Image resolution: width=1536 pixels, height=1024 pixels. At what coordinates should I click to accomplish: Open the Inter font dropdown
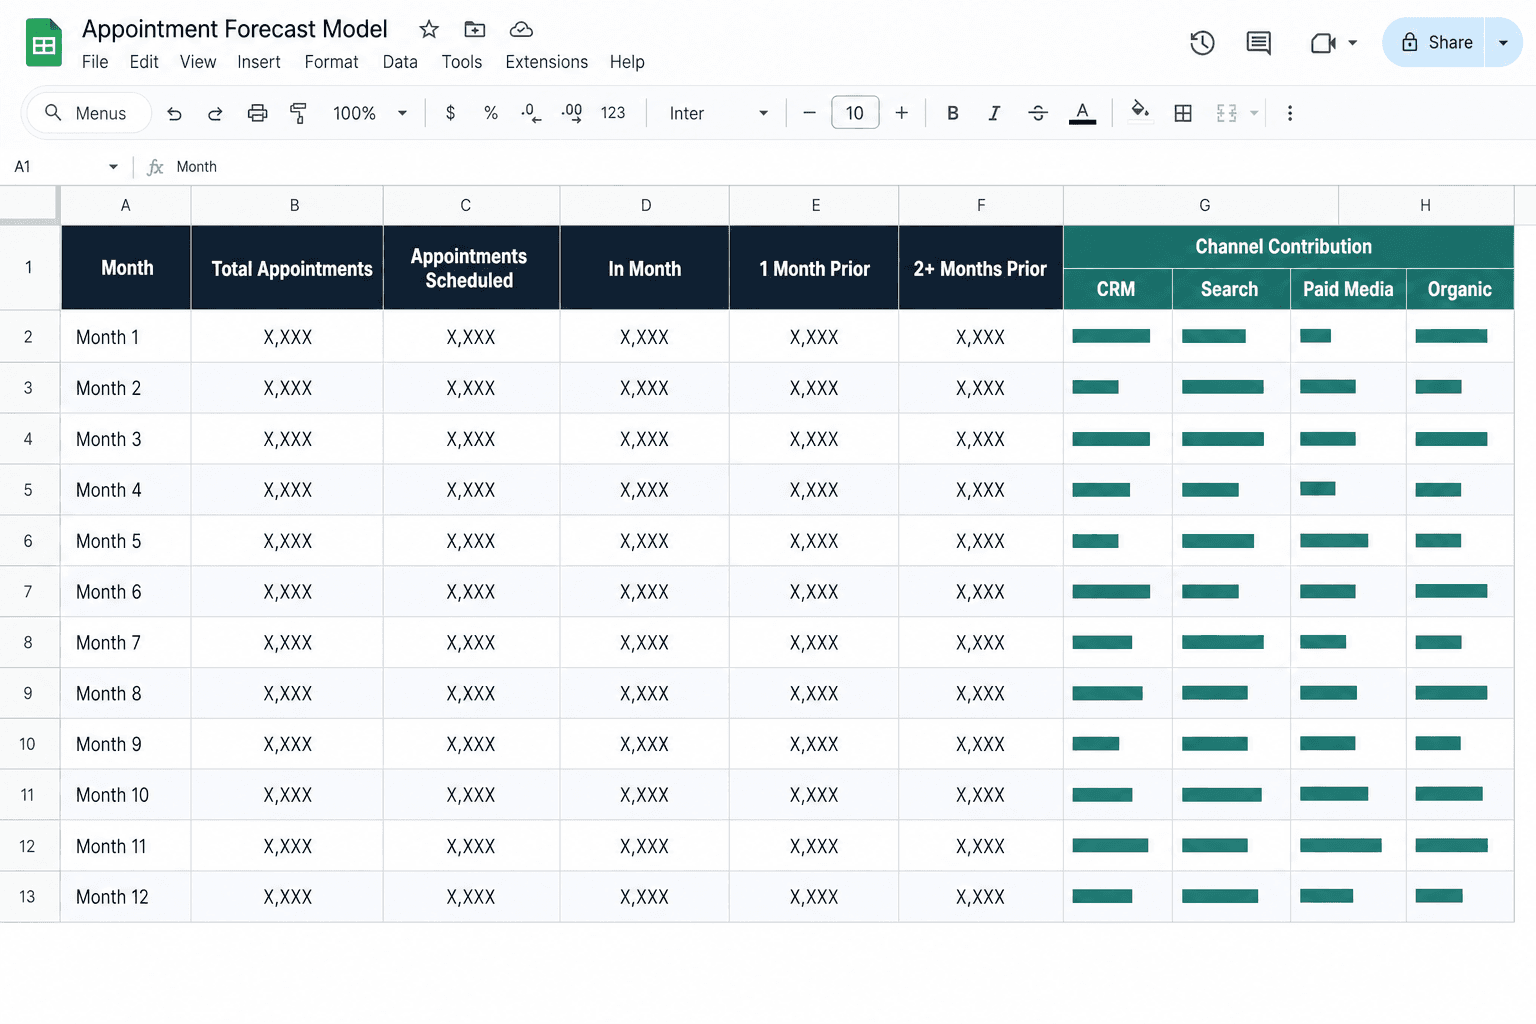coord(719,113)
